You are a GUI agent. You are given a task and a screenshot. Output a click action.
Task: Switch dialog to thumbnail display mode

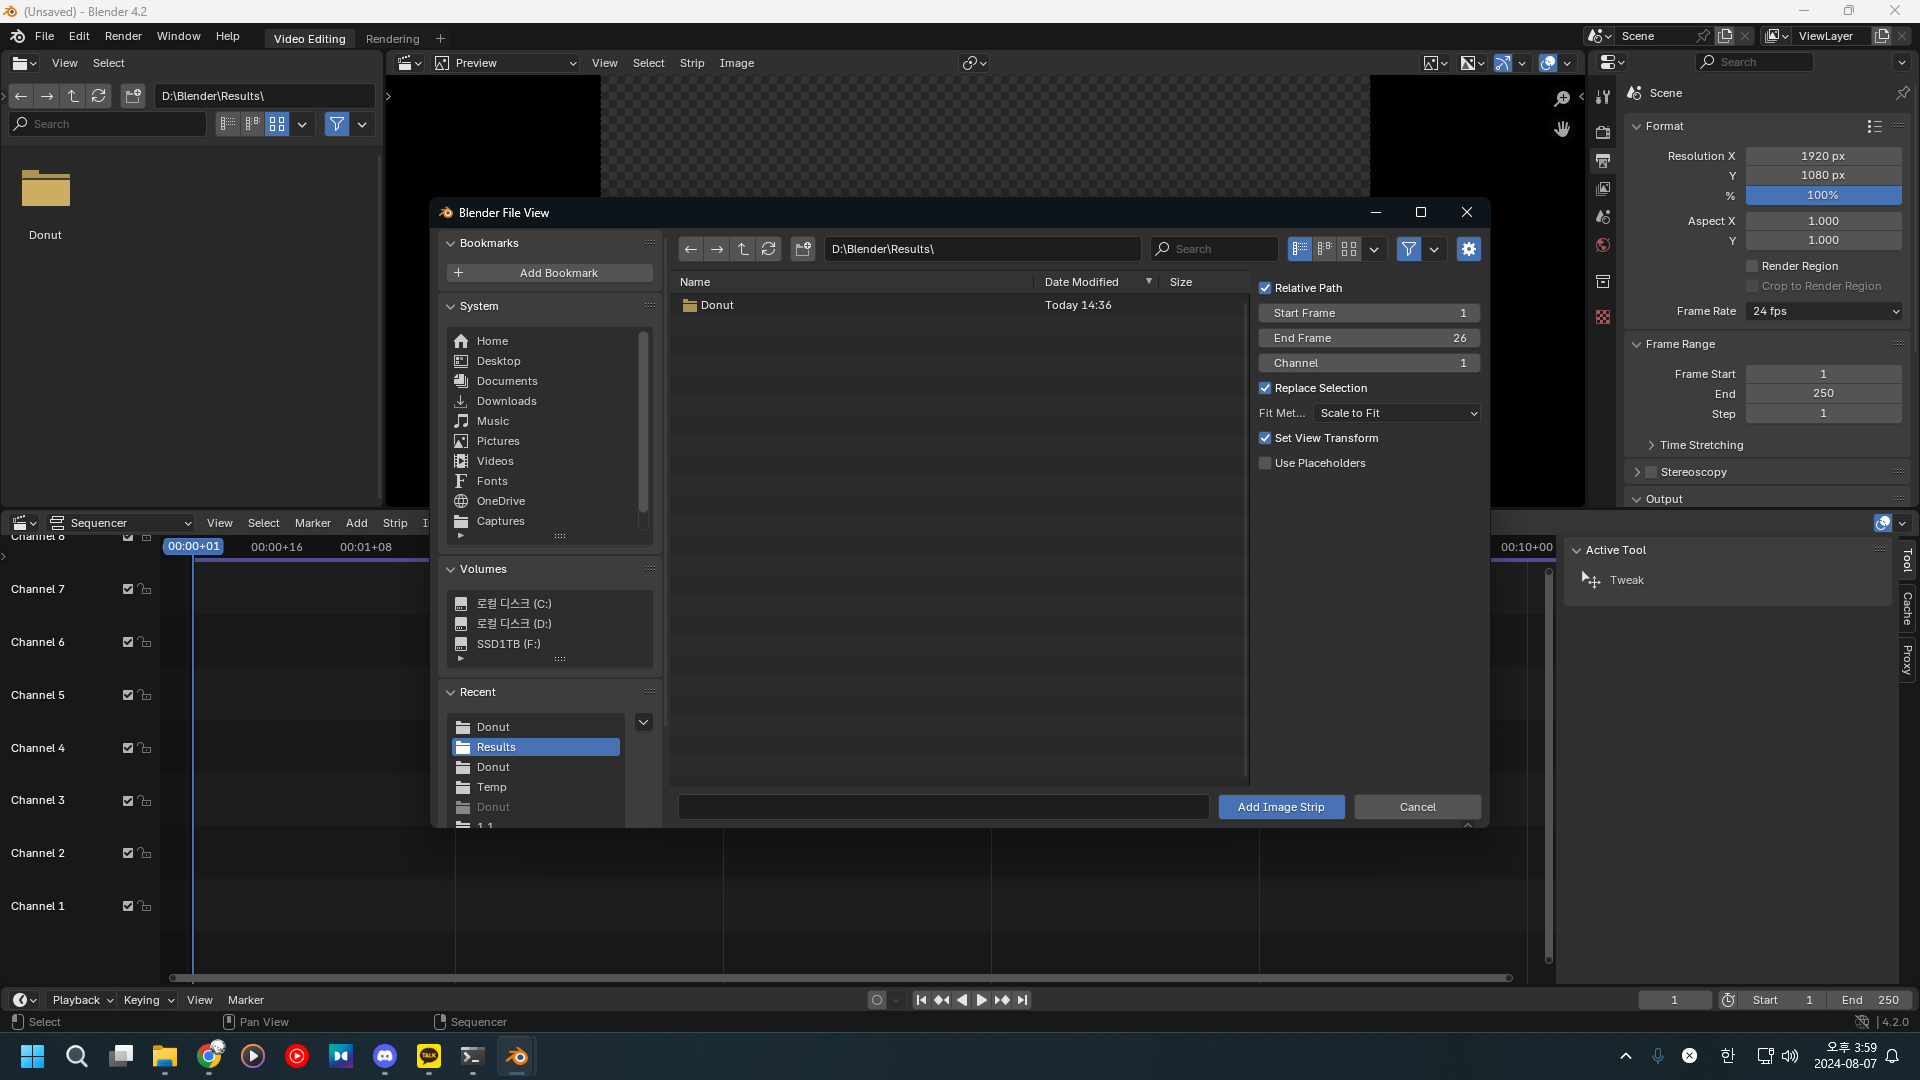[1349, 249]
